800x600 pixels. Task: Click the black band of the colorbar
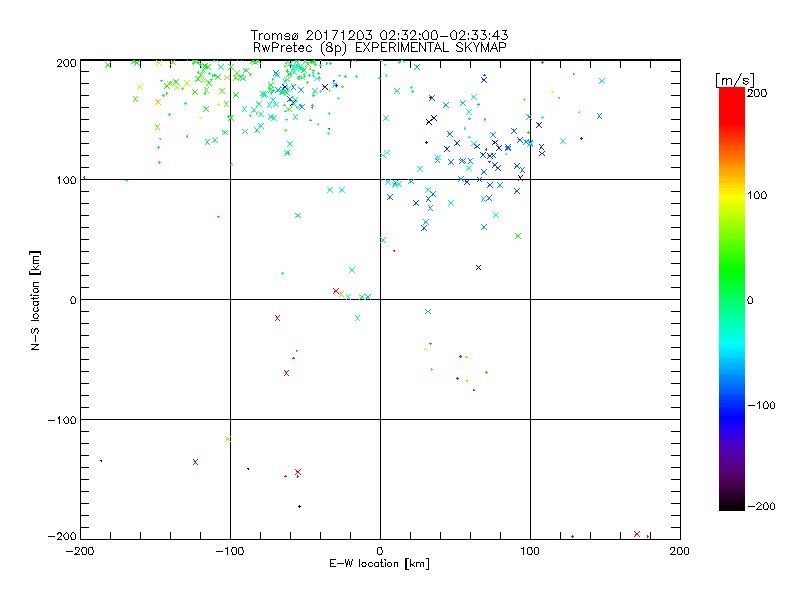coord(732,503)
